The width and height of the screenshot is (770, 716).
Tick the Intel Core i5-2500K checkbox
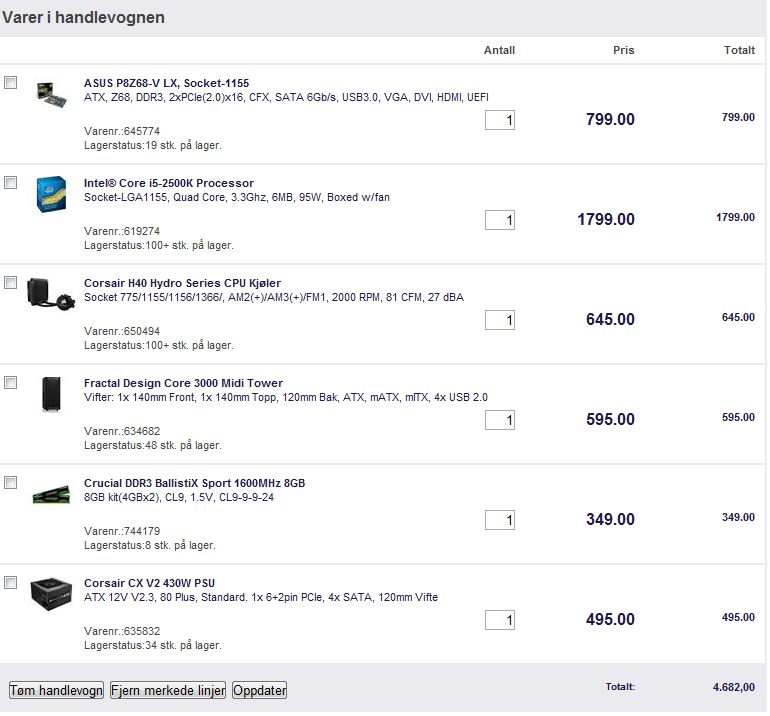pyautogui.click(x=11, y=183)
